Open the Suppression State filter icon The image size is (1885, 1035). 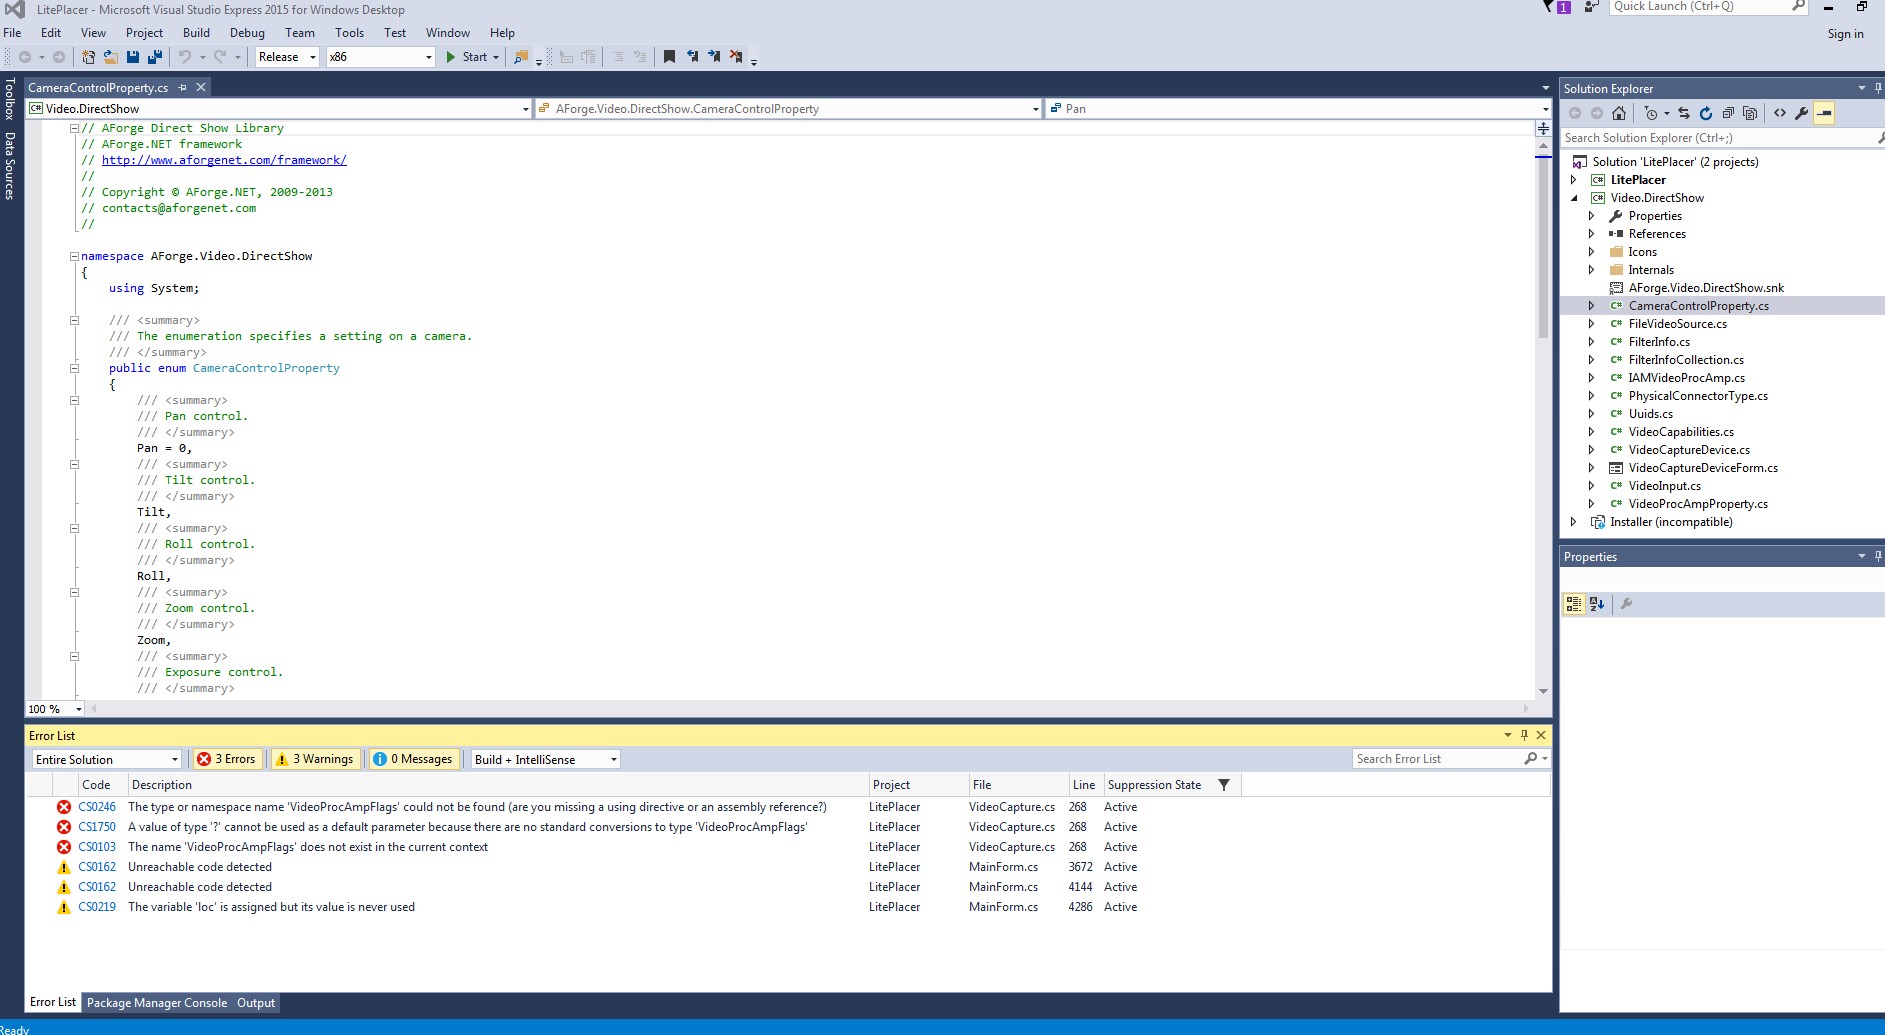1224,785
